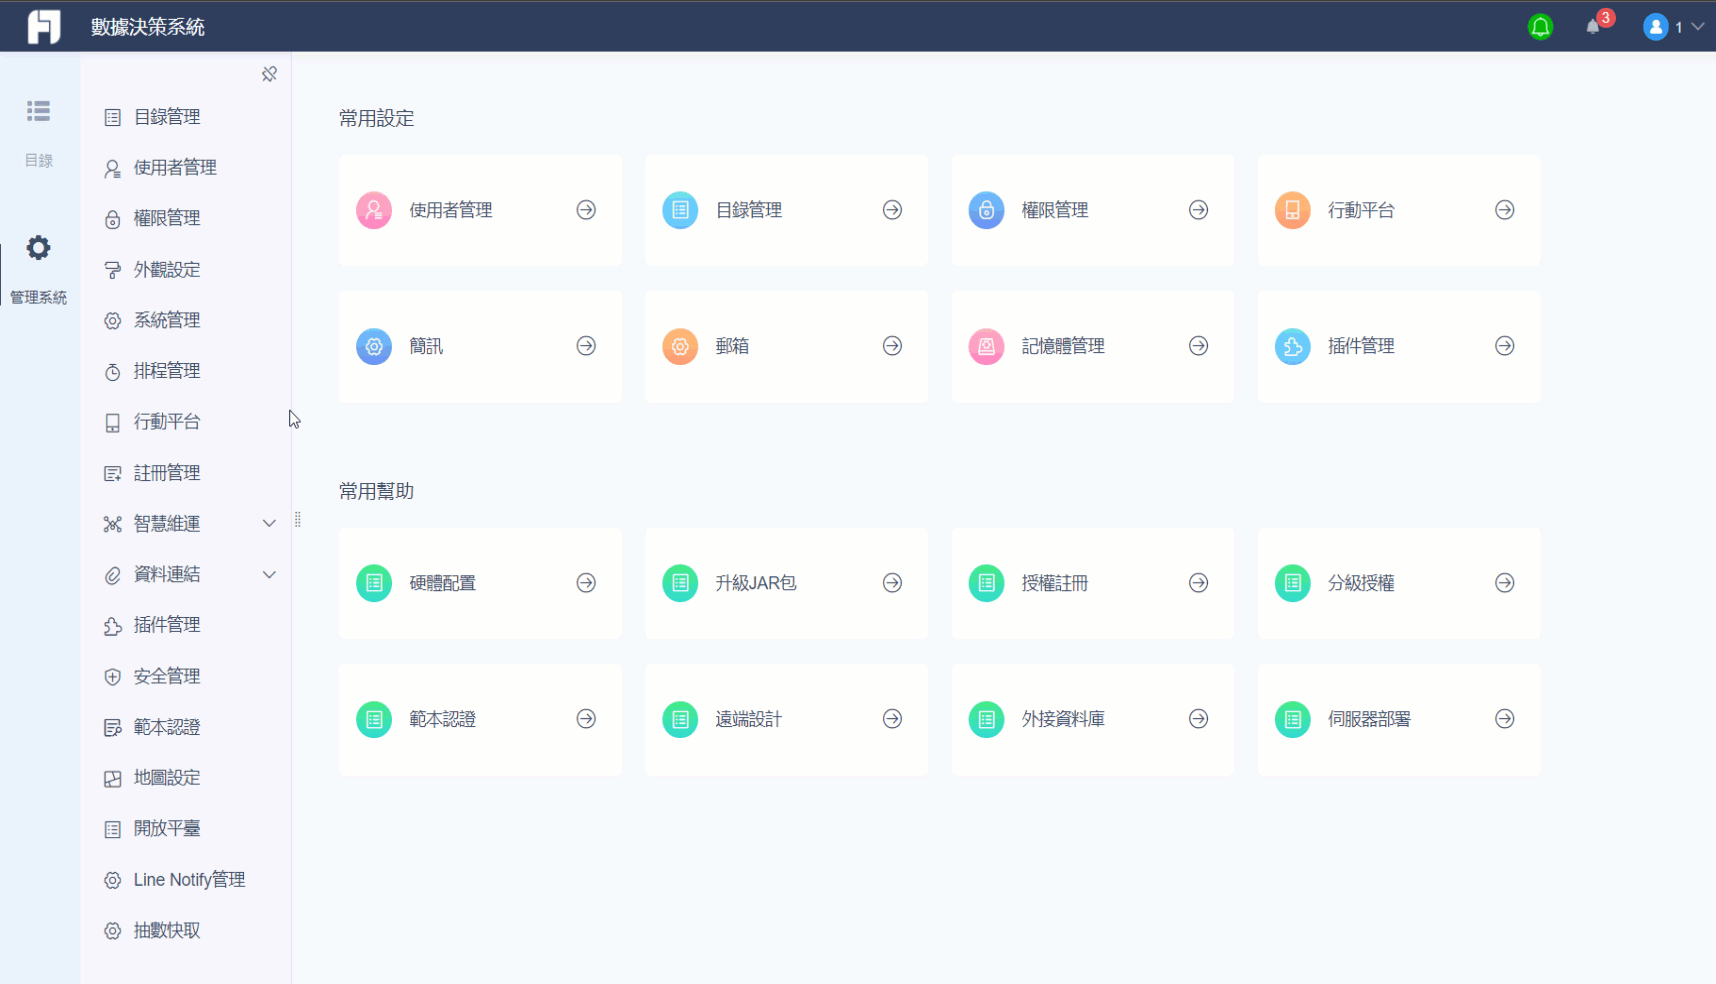This screenshot has width=1716, height=984.
Task: Click the 常用設定 section heading
Action: 376,118
